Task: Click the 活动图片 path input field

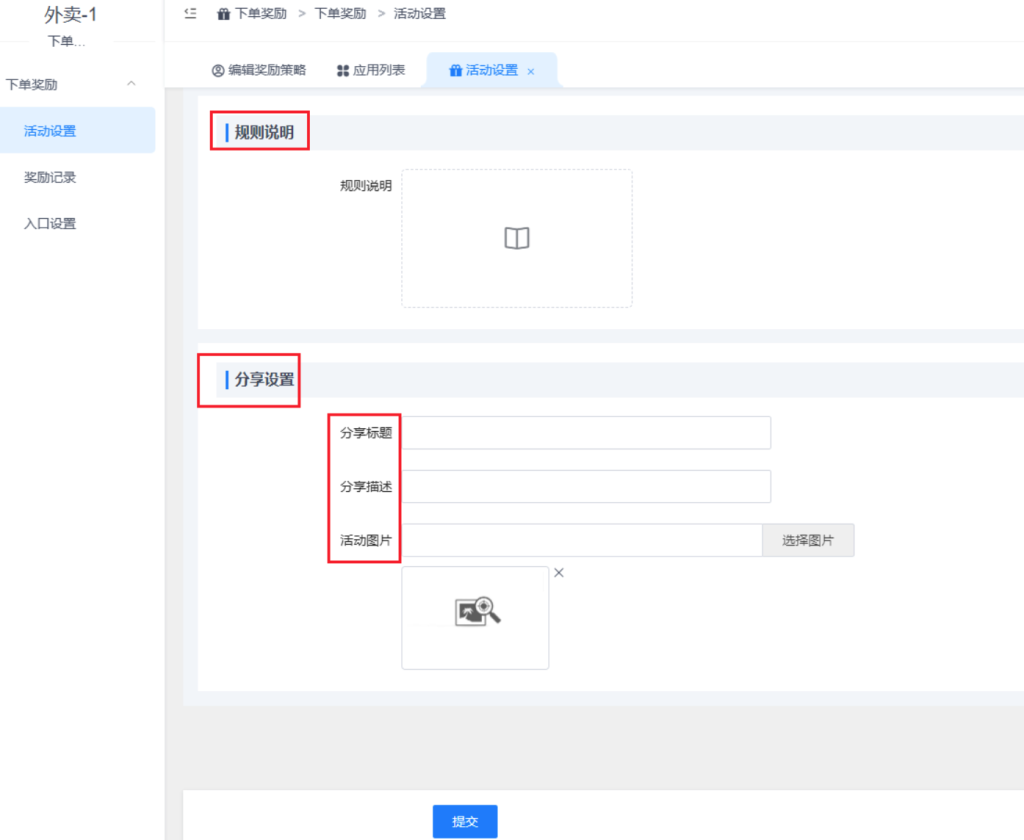Action: point(581,540)
